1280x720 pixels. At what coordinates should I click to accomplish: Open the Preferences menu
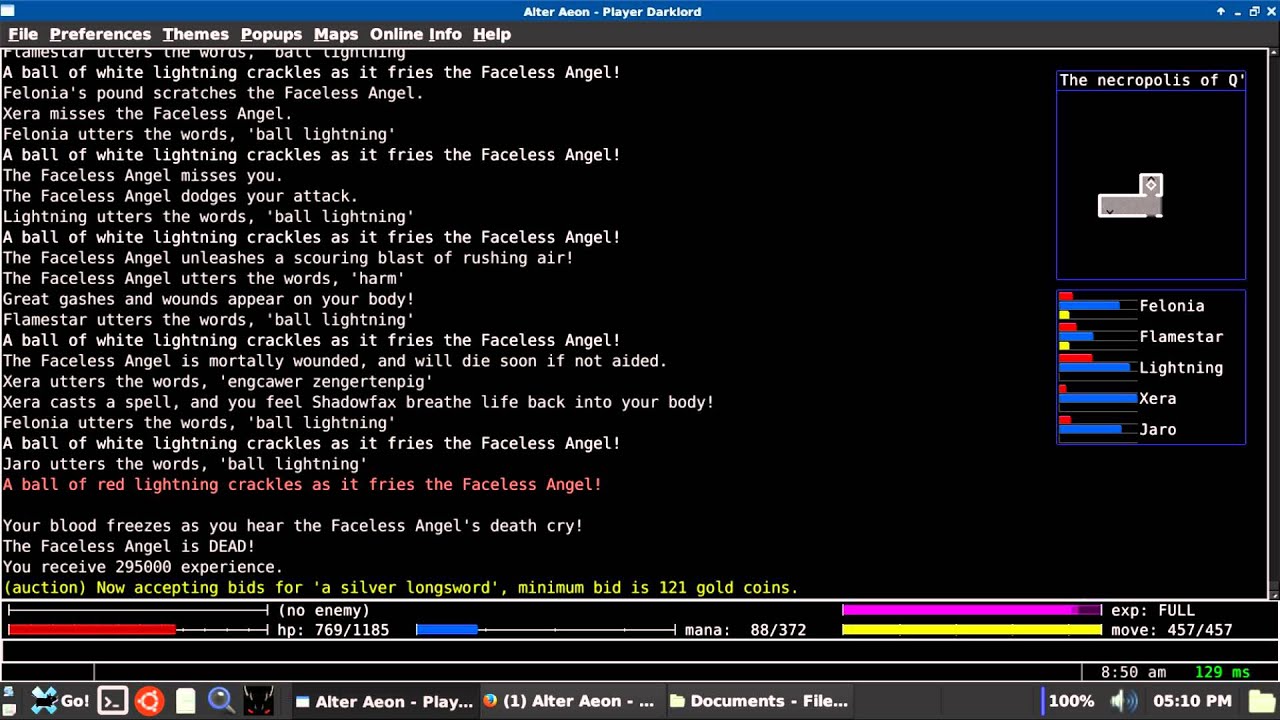pyautogui.click(x=100, y=34)
